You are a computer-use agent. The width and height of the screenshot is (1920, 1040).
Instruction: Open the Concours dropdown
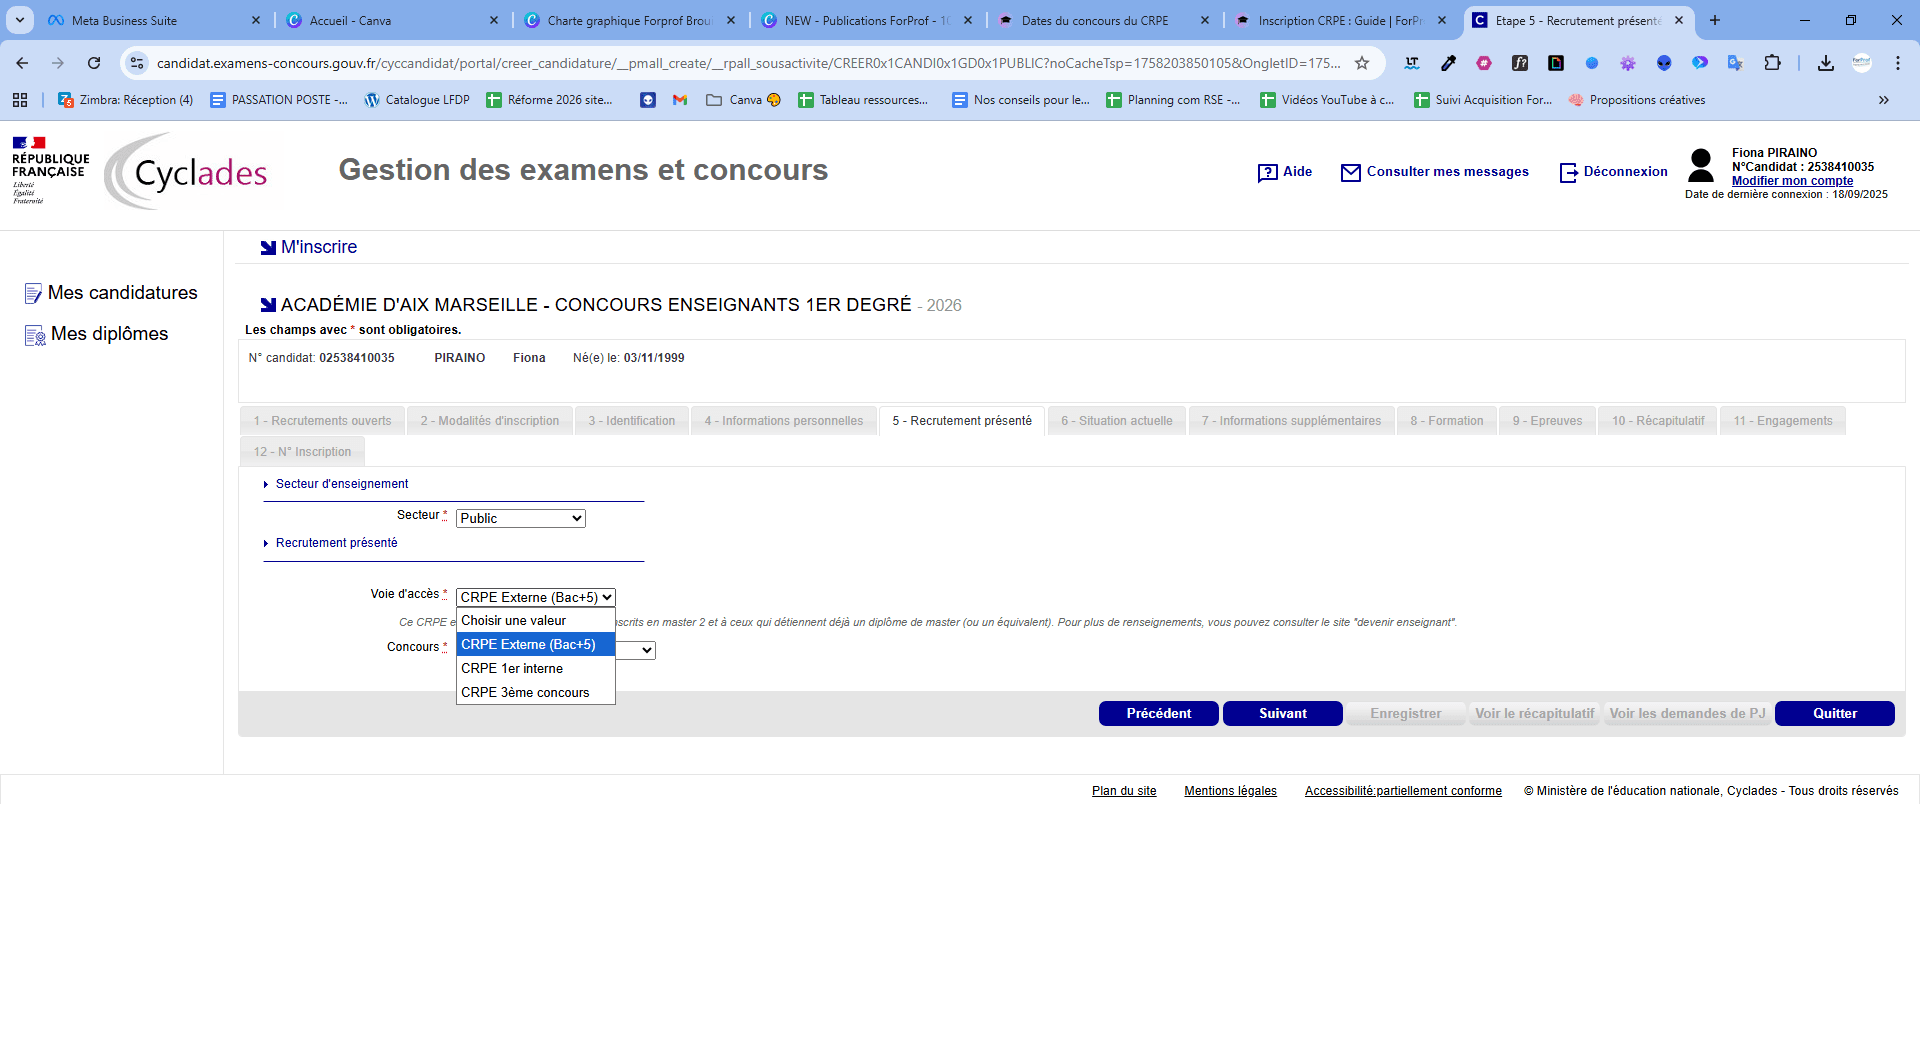click(645, 650)
